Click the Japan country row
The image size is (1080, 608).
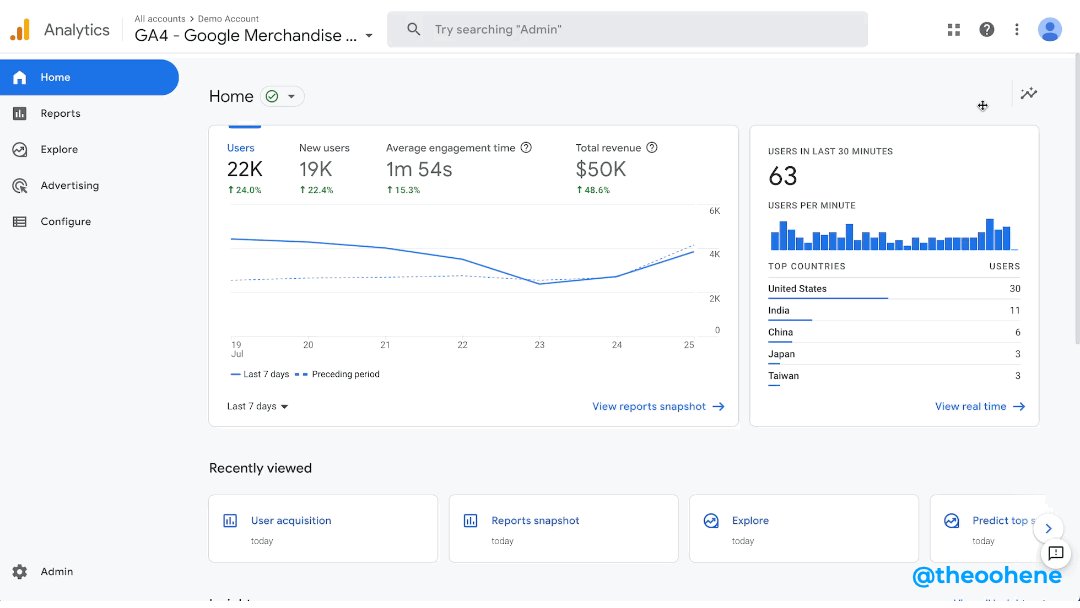[894, 354]
